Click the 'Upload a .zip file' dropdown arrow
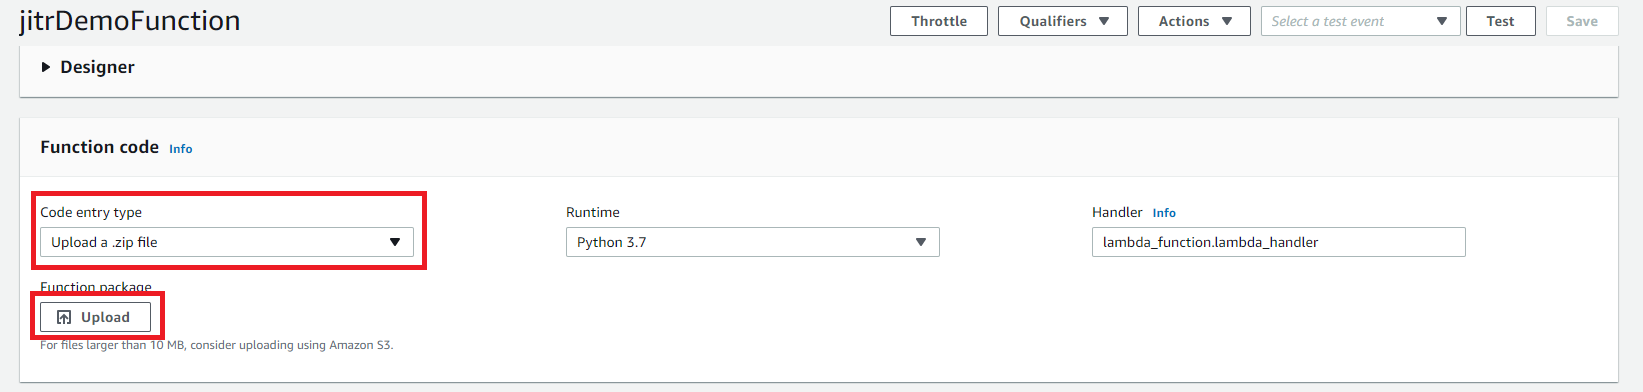 click(x=395, y=242)
